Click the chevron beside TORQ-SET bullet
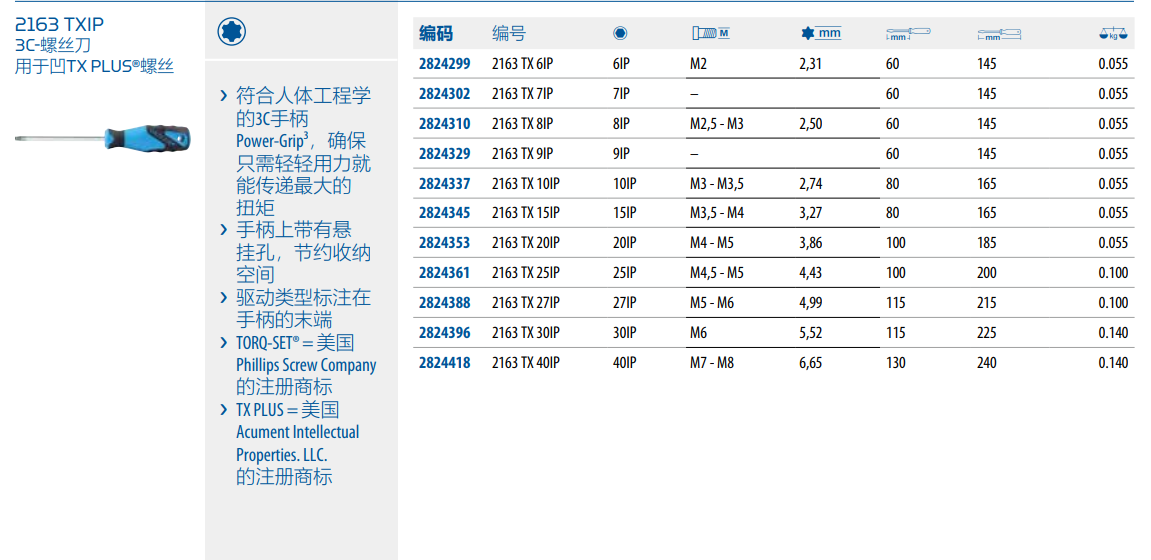Screen dimensions: 1151x560 [x=223, y=343]
